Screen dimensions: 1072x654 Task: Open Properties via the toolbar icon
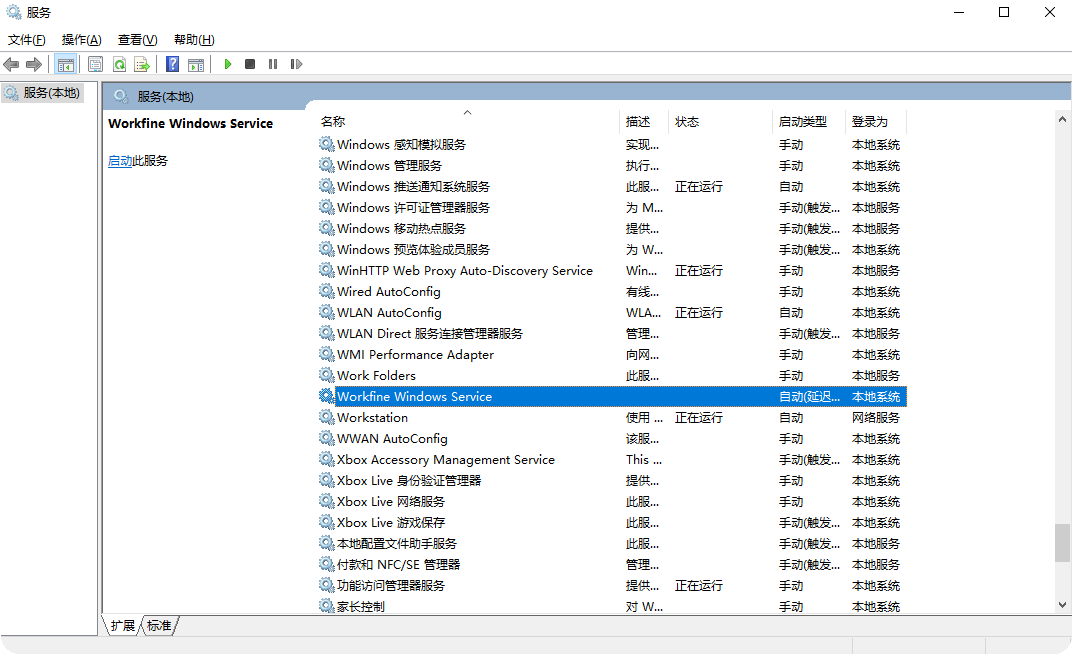click(x=96, y=64)
